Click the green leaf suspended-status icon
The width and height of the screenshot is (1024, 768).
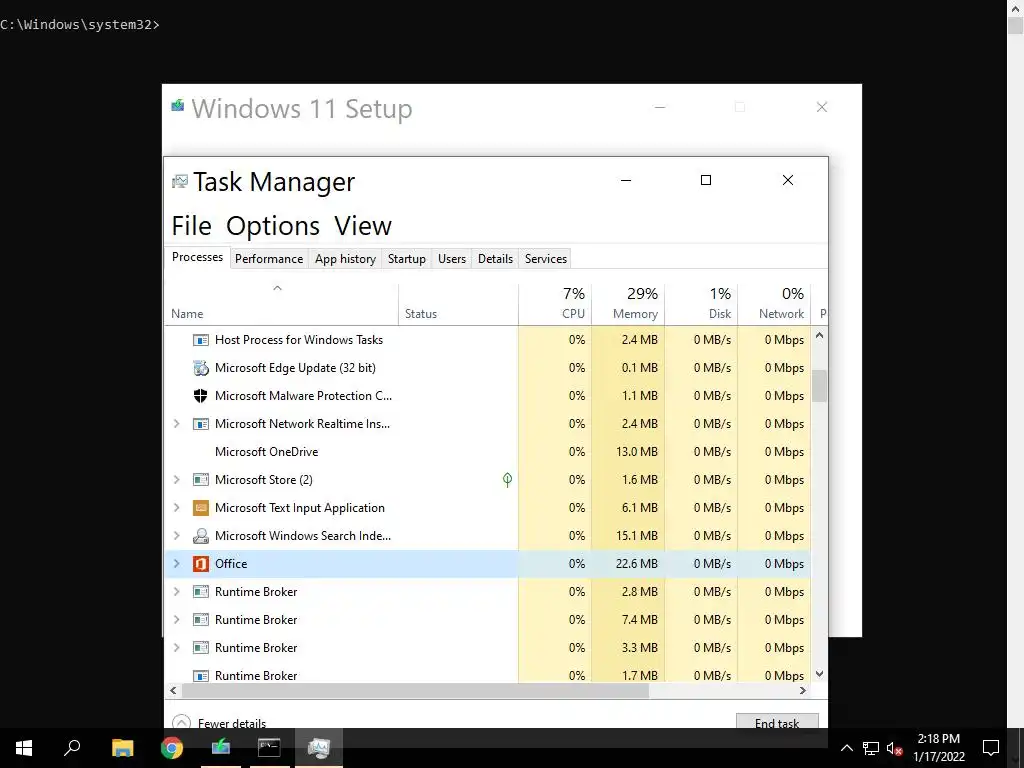coord(507,480)
